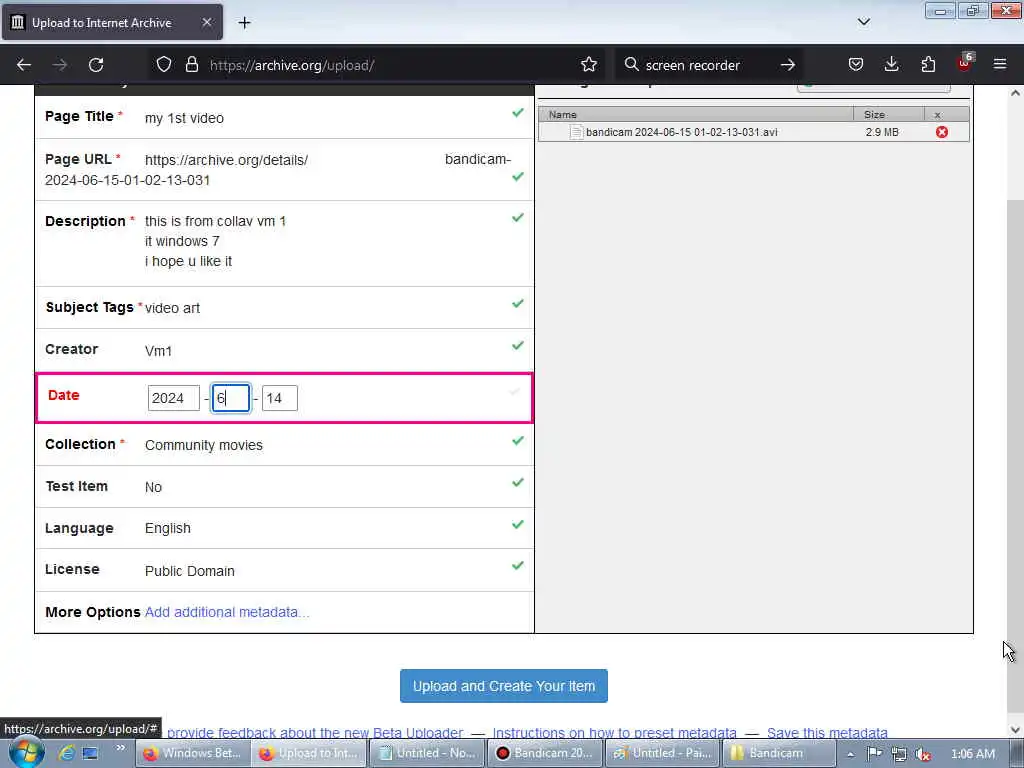Edit Subject Tags value video art
This screenshot has height=768, width=1024.
(172, 308)
